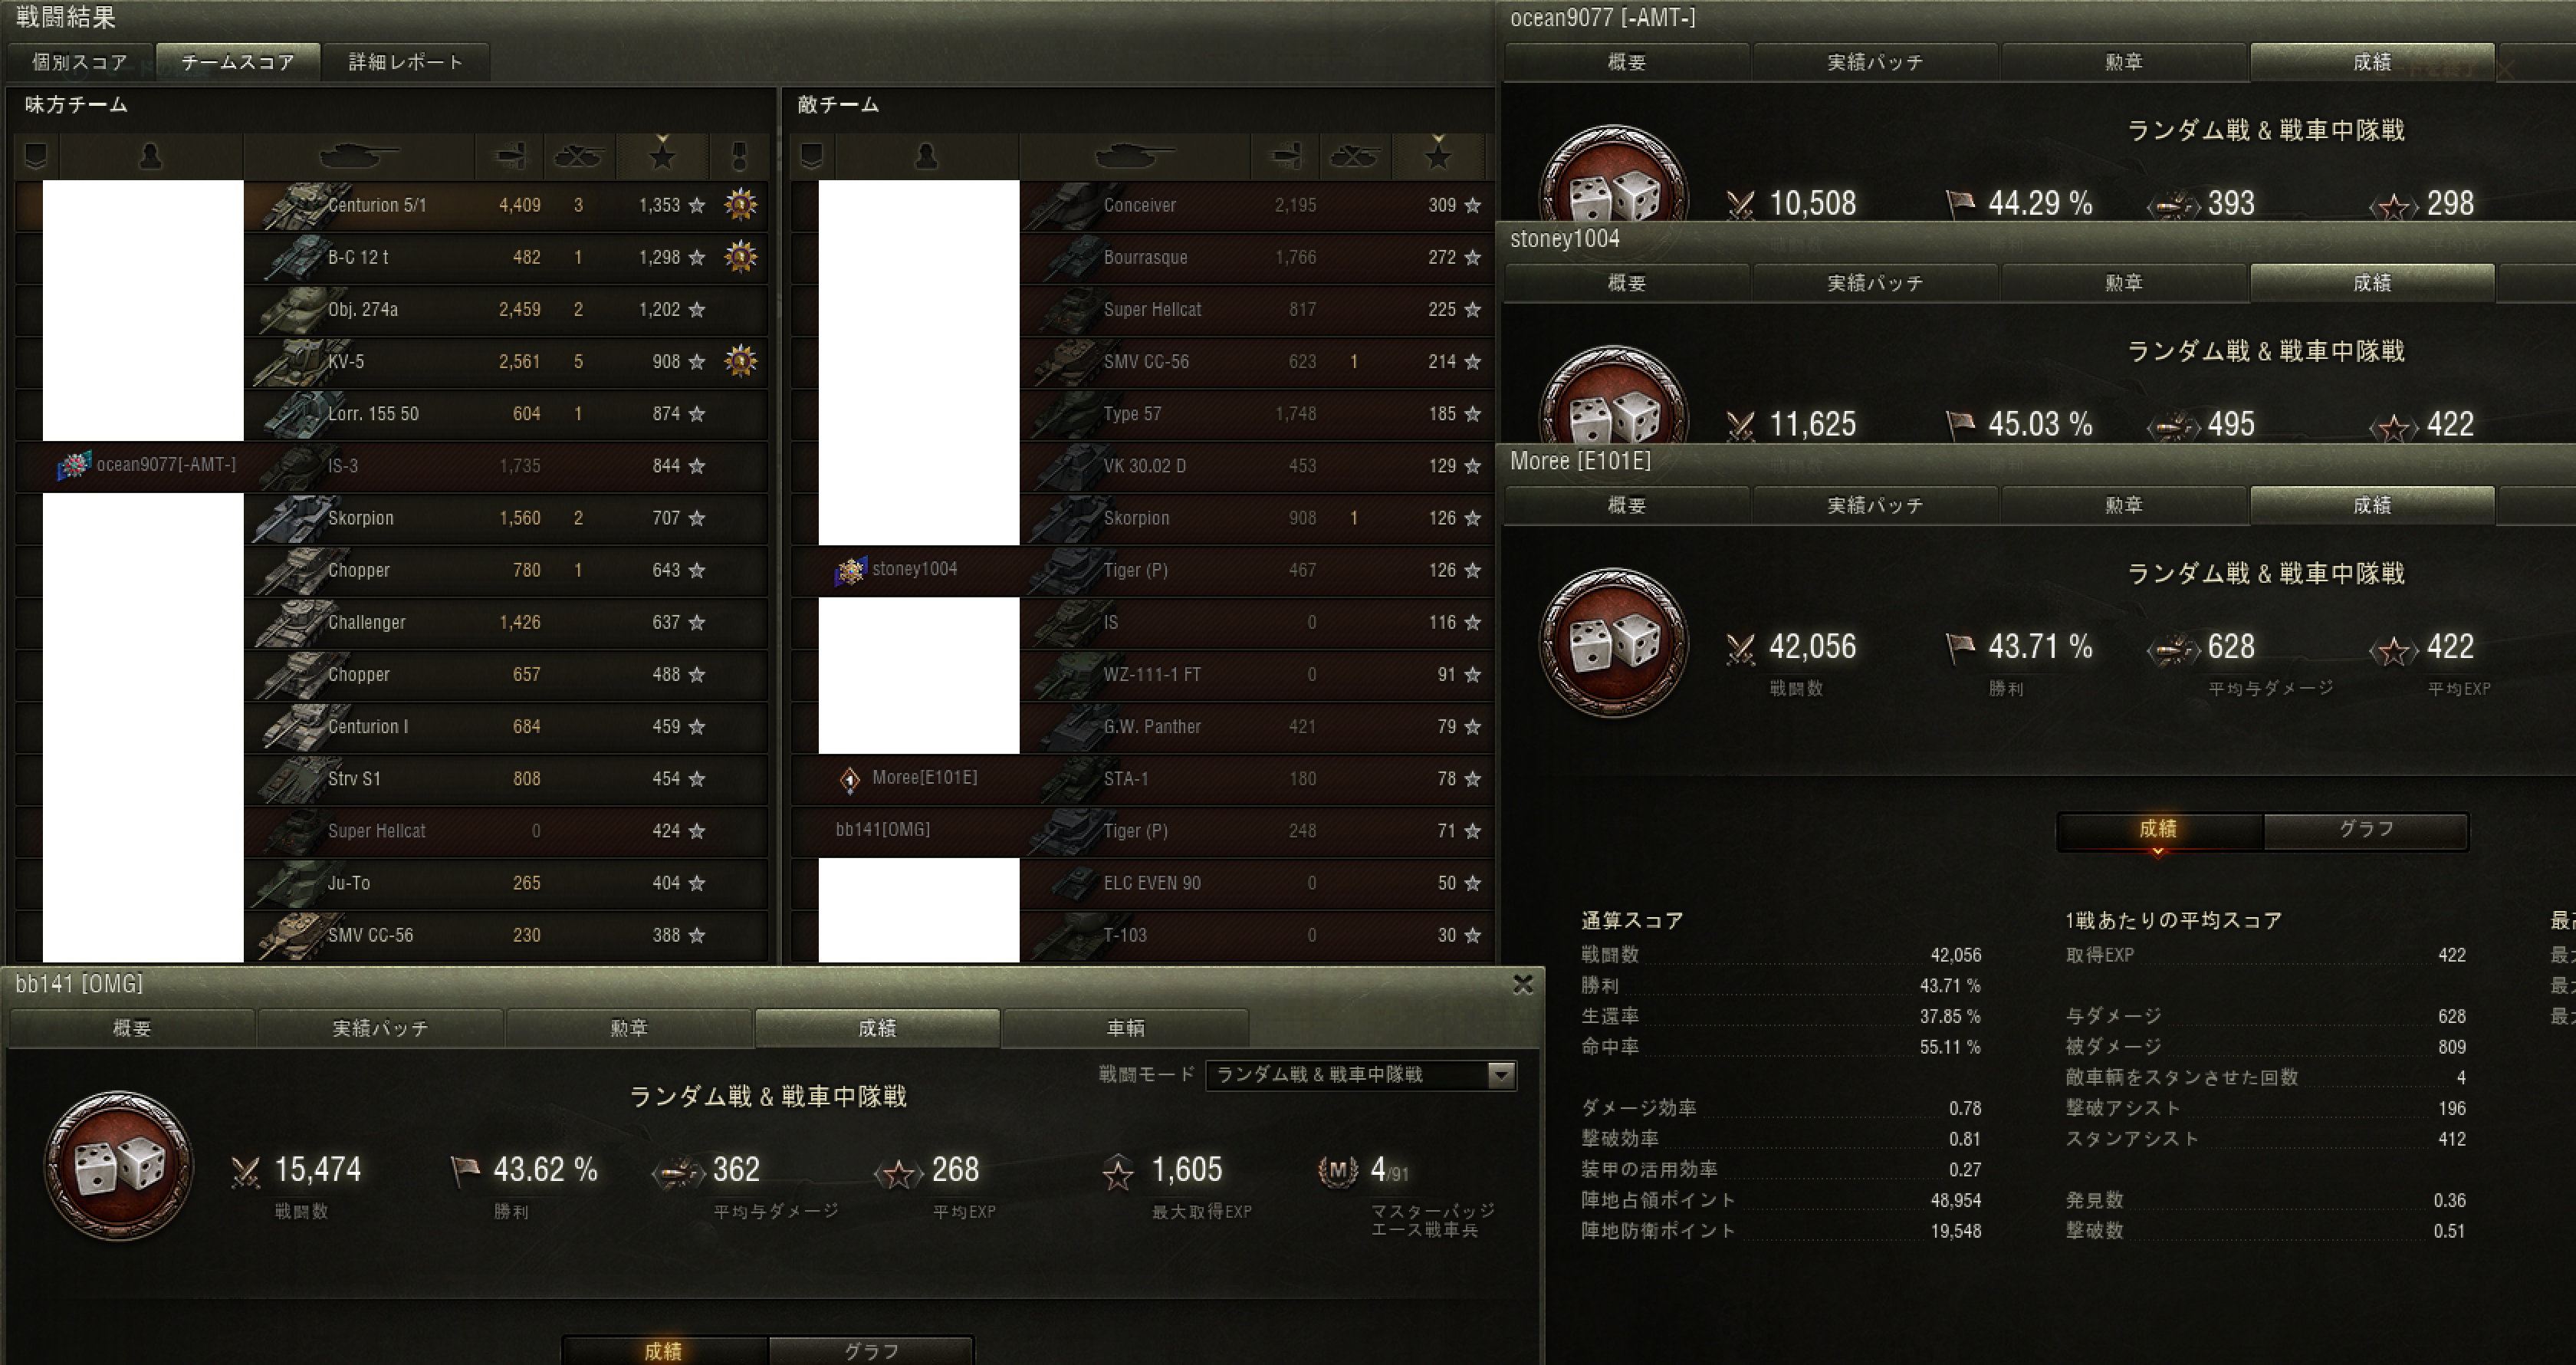
Task: Sort allied team by damage column icon
Action: coord(510,156)
